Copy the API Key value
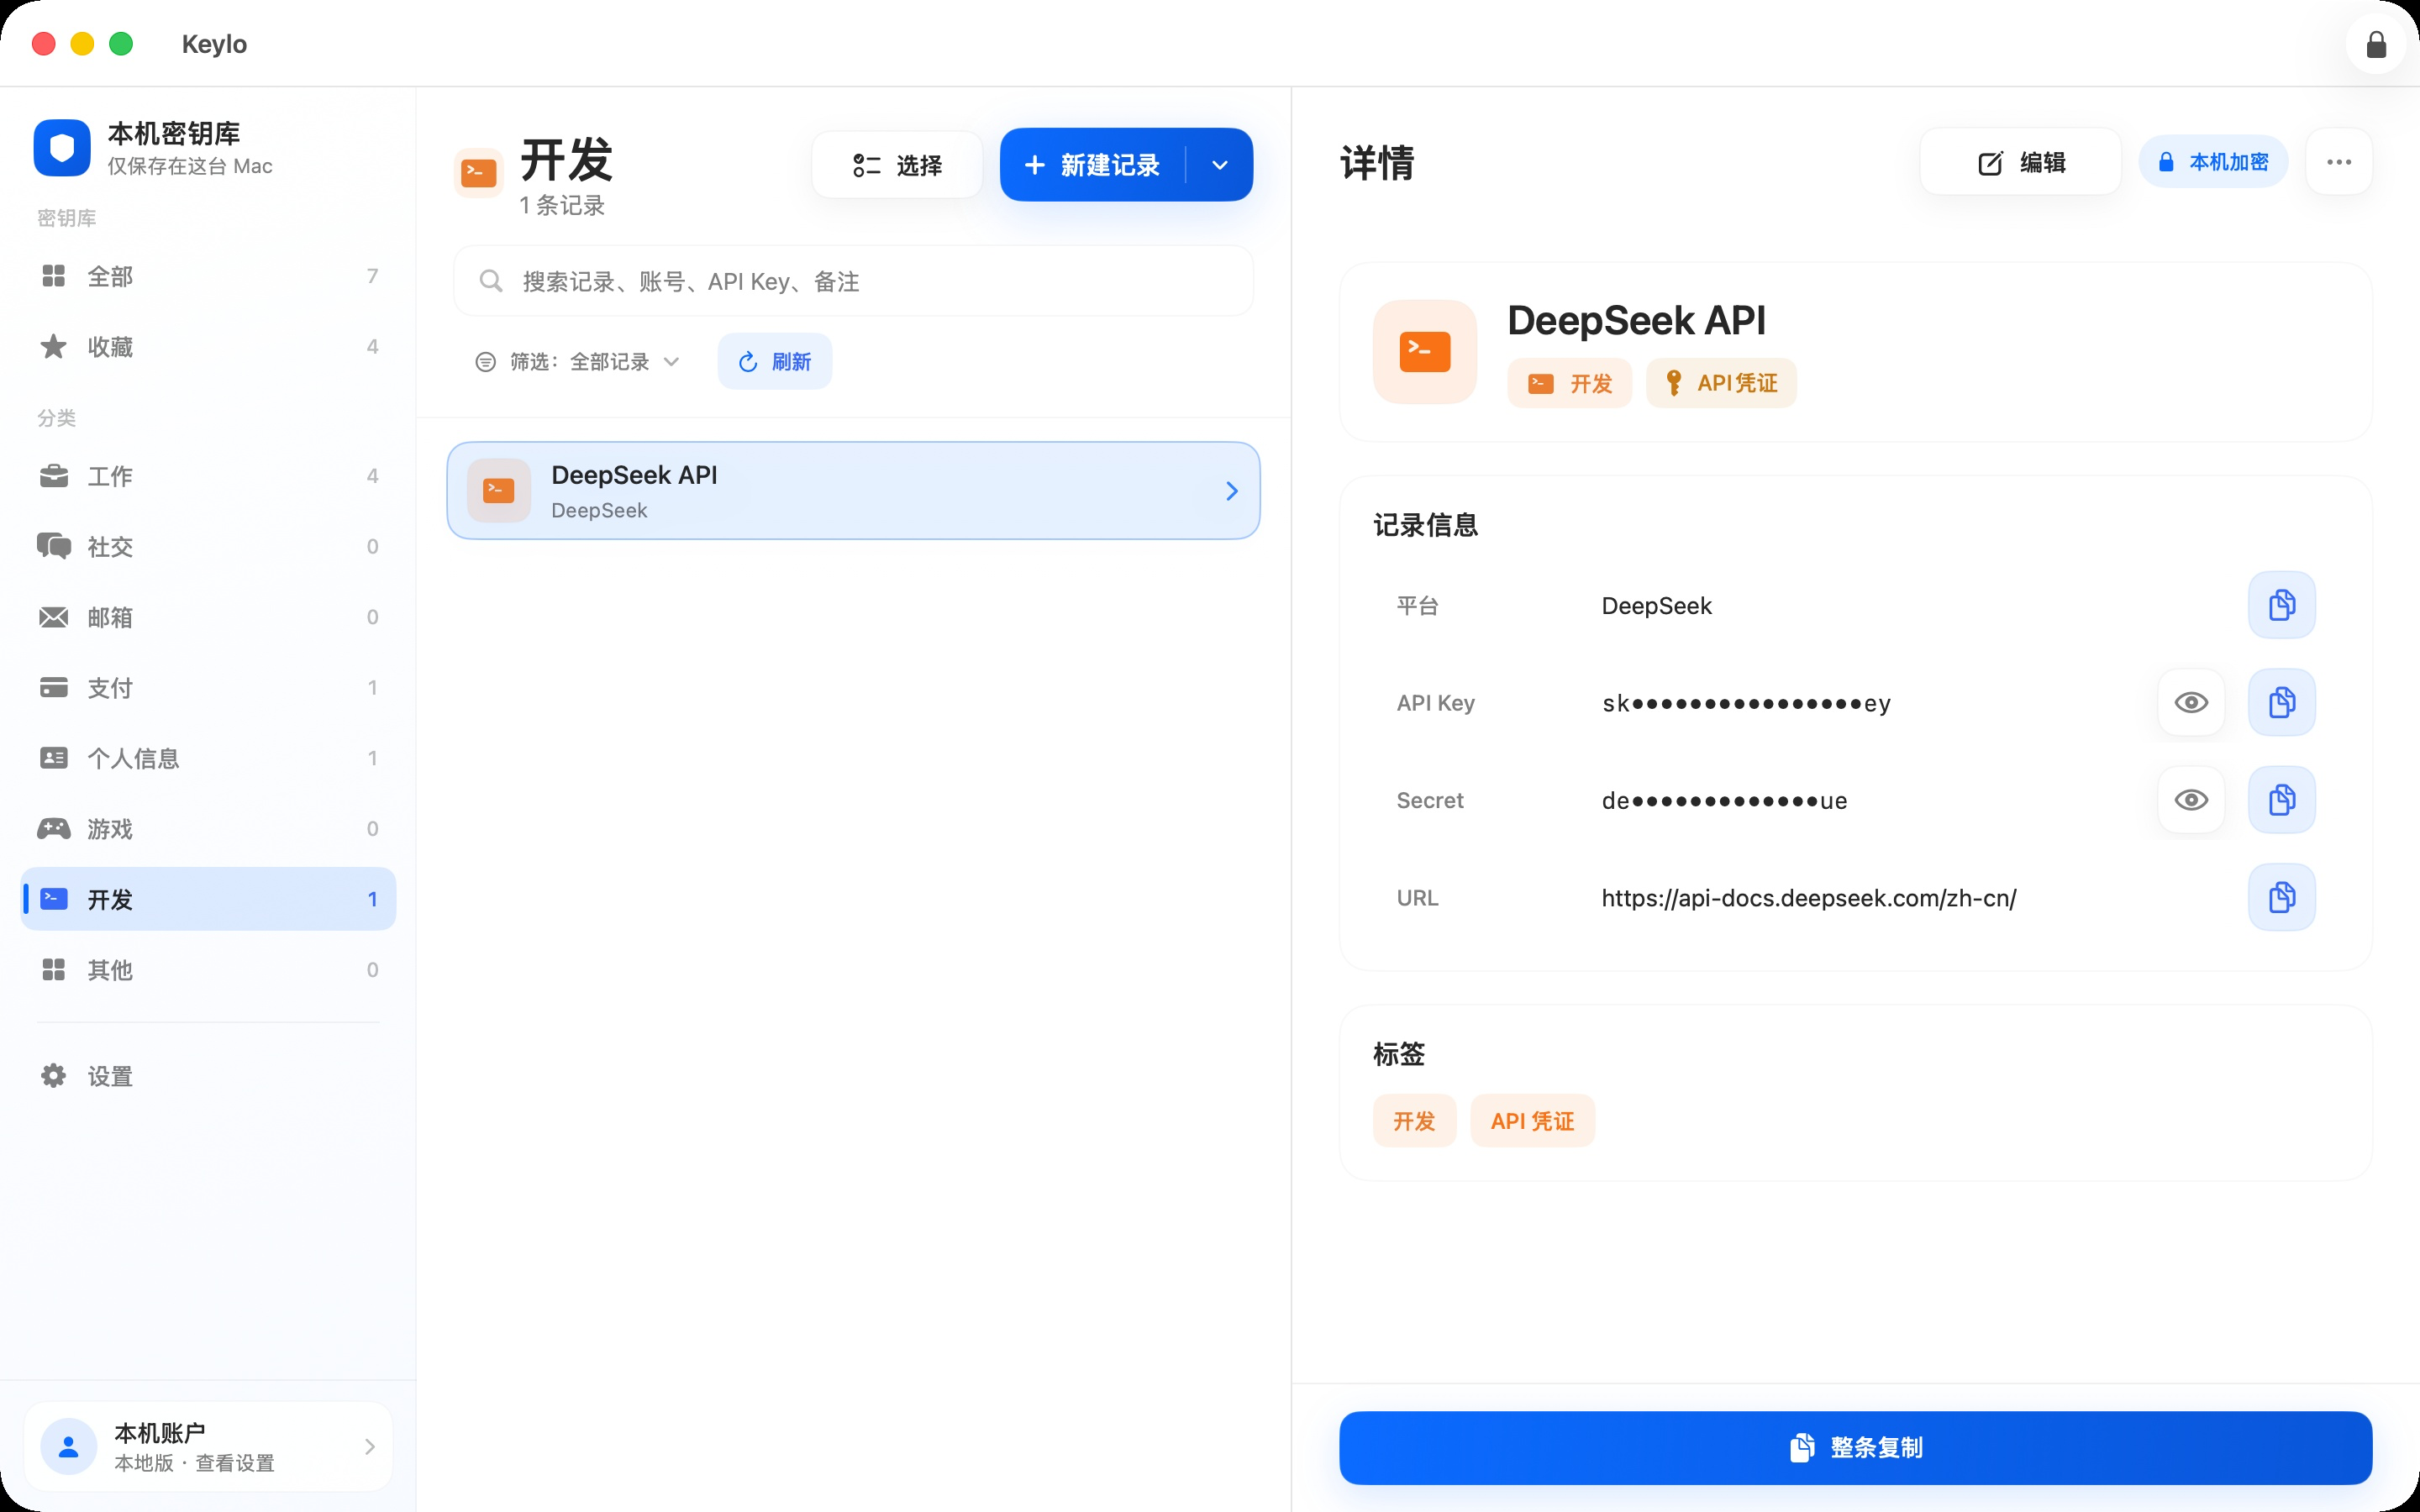Image resolution: width=2420 pixels, height=1512 pixels. pyautogui.click(x=2281, y=702)
